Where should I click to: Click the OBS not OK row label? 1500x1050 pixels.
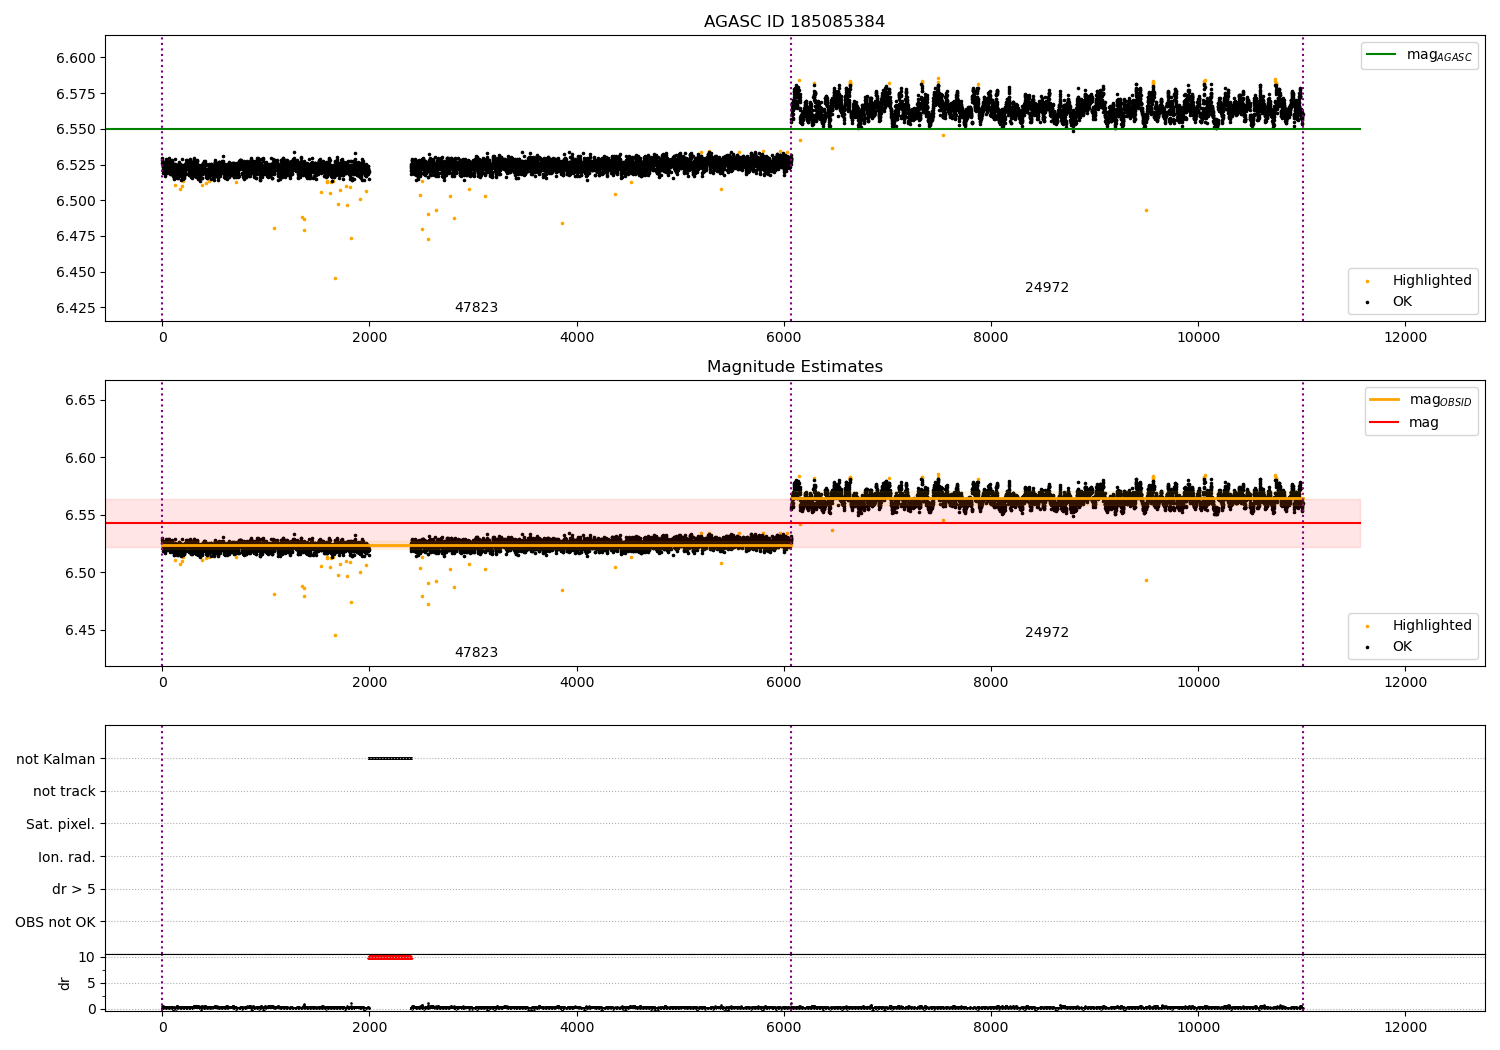coord(55,922)
